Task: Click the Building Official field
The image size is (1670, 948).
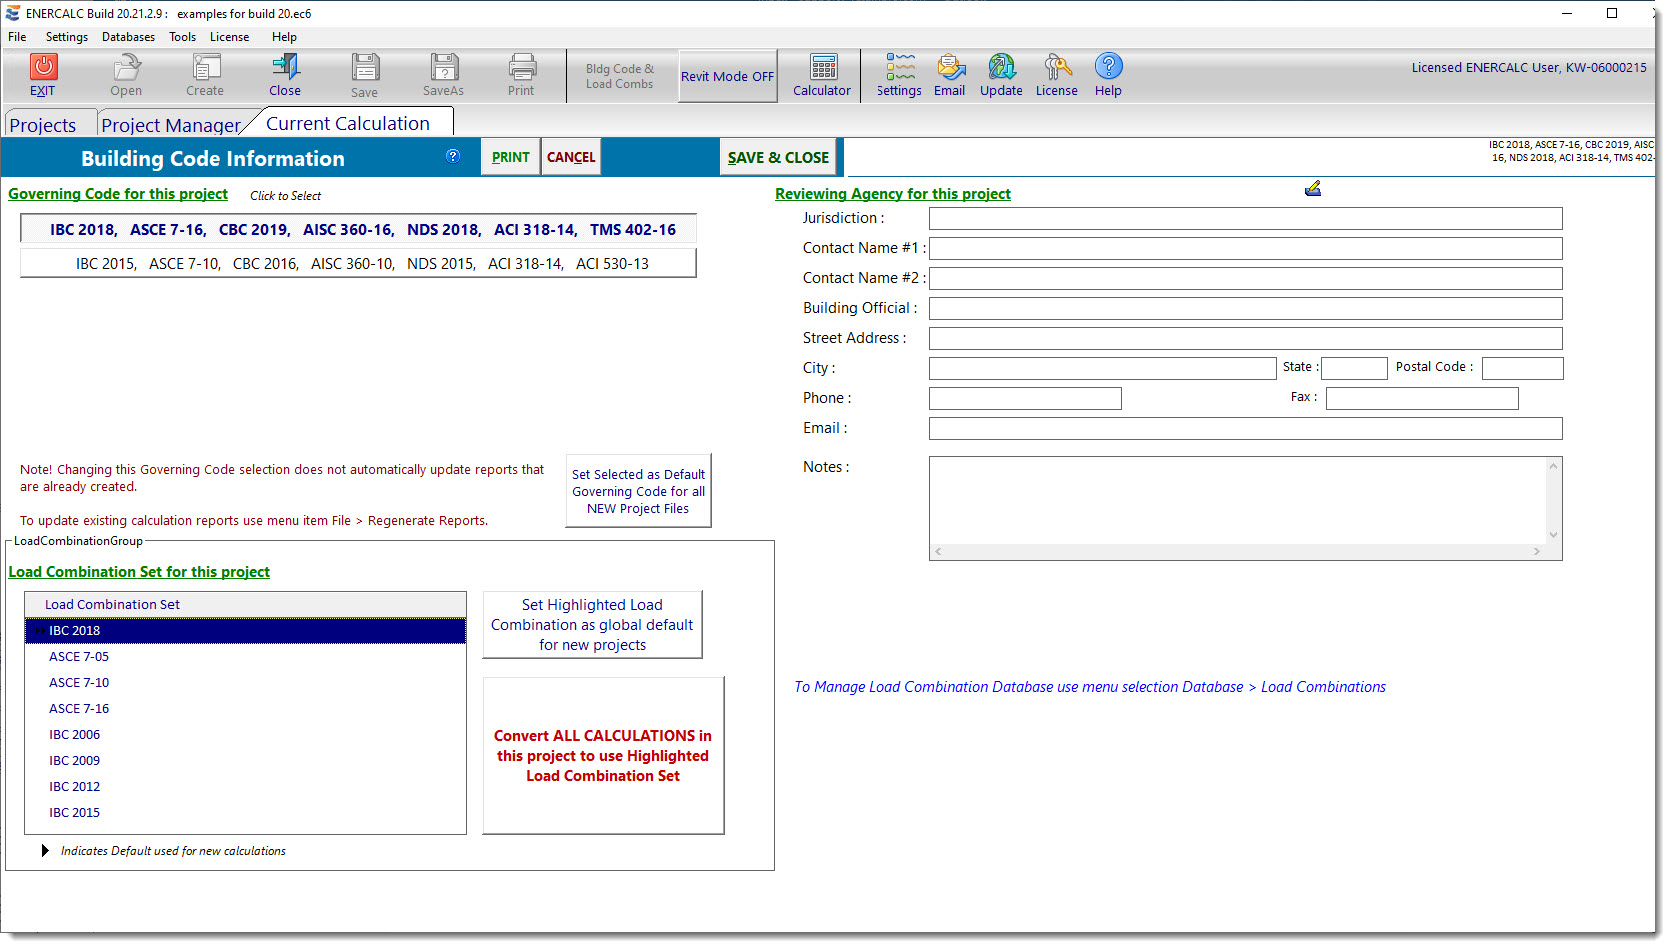Action: click(x=1245, y=308)
